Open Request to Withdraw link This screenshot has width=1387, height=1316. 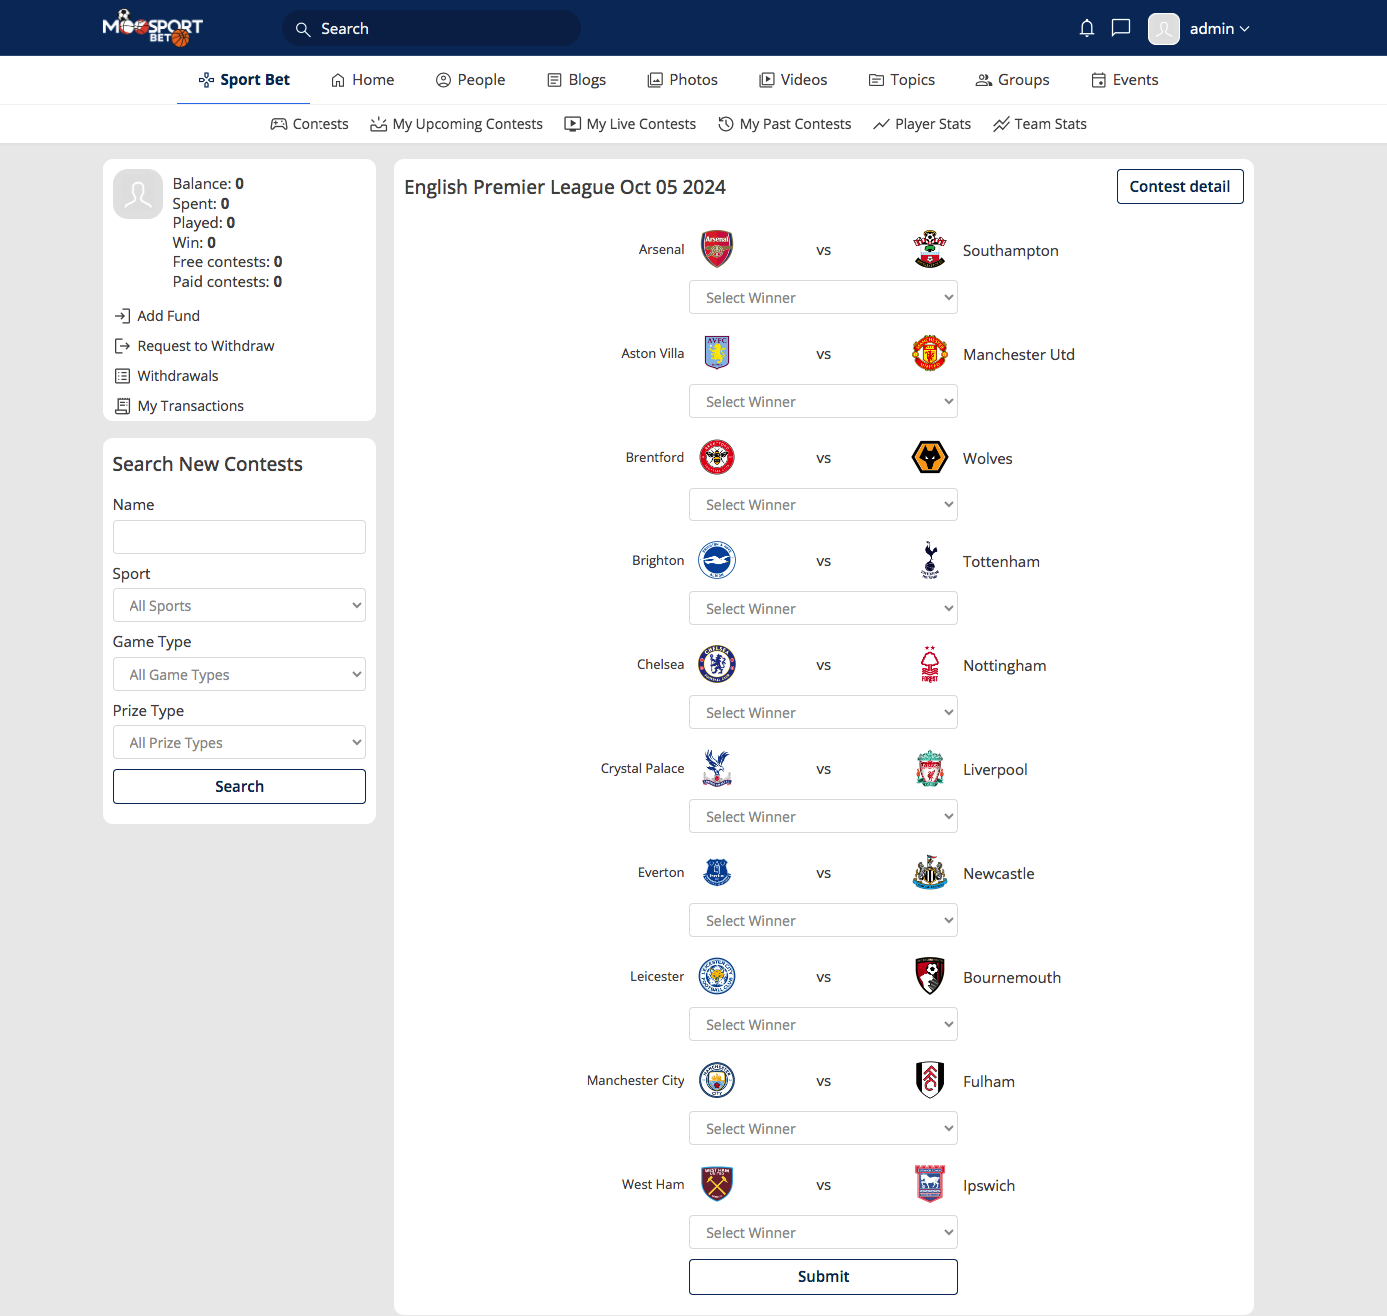(x=194, y=346)
